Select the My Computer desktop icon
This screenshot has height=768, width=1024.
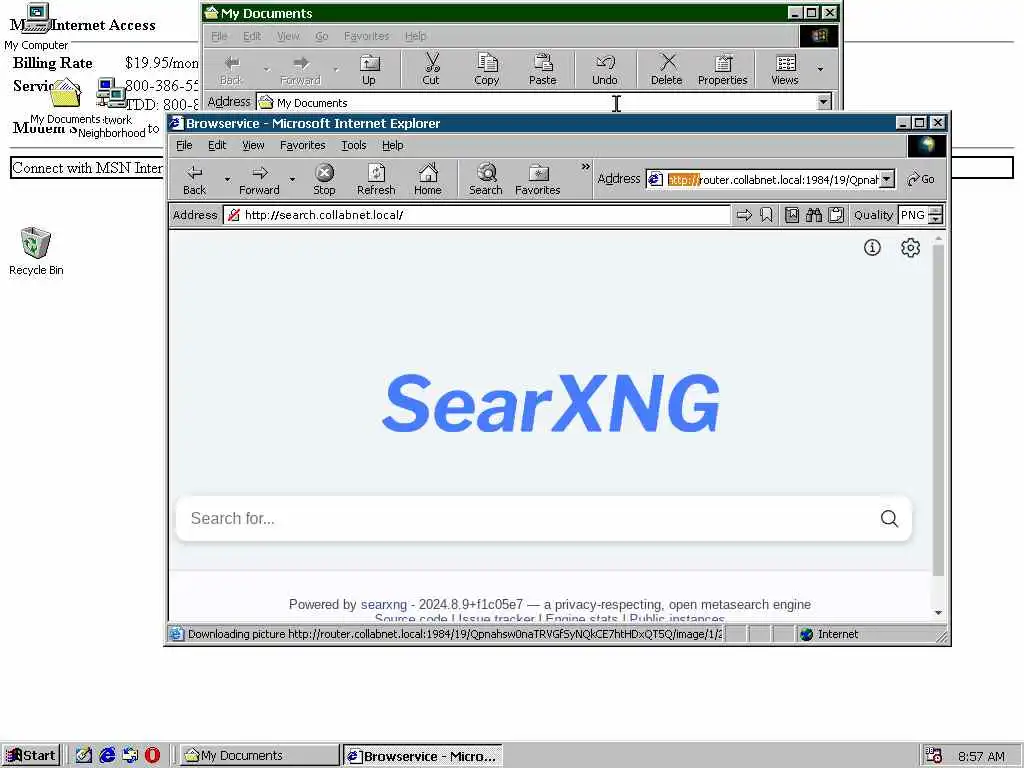[36, 26]
